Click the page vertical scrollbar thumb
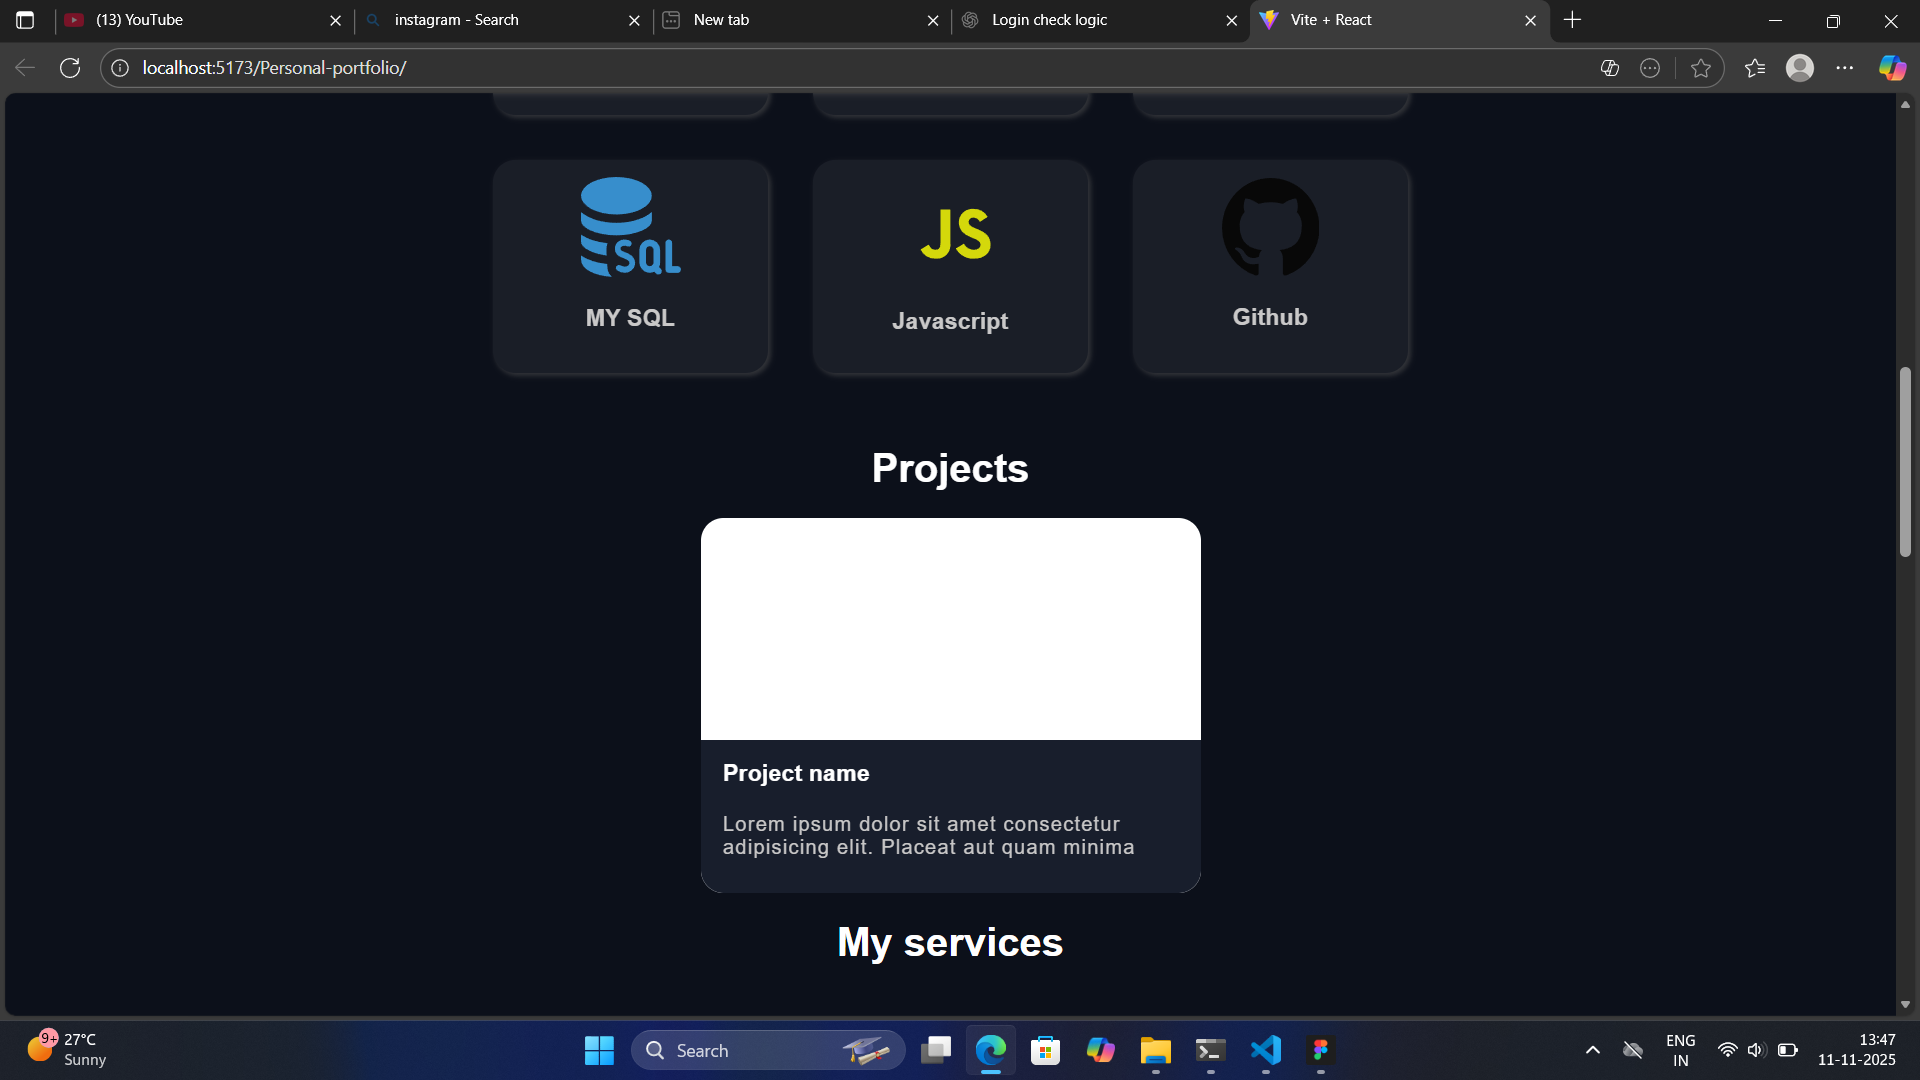 pyautogui.click(x=1905, y=462)
